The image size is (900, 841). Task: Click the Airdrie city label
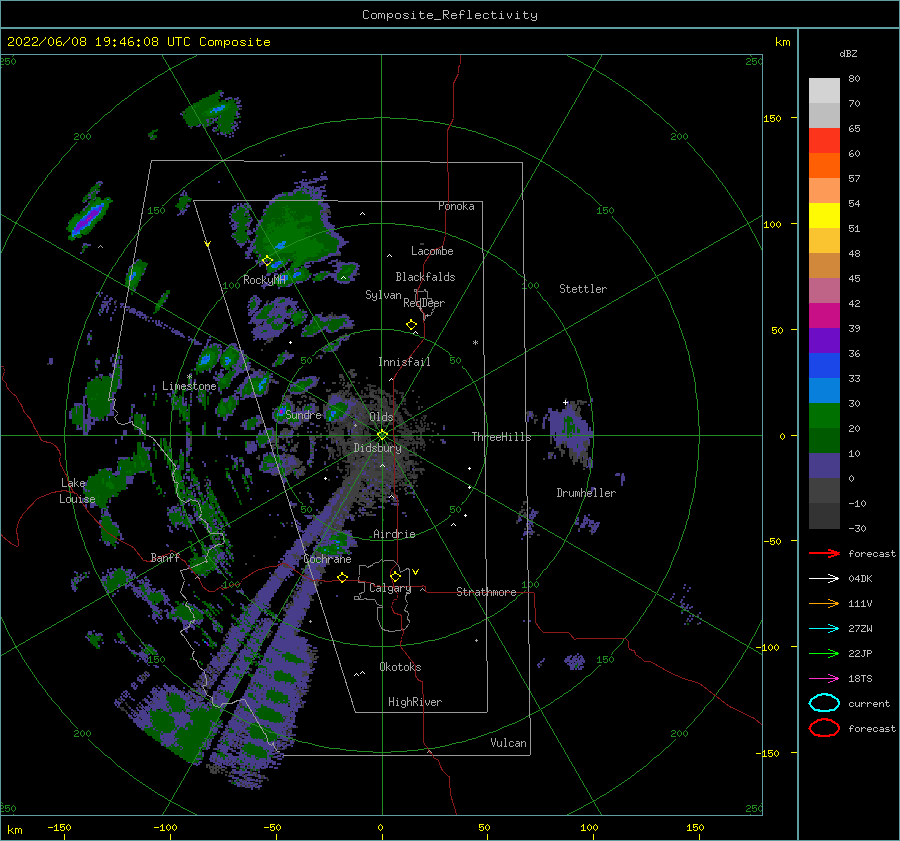394,534
